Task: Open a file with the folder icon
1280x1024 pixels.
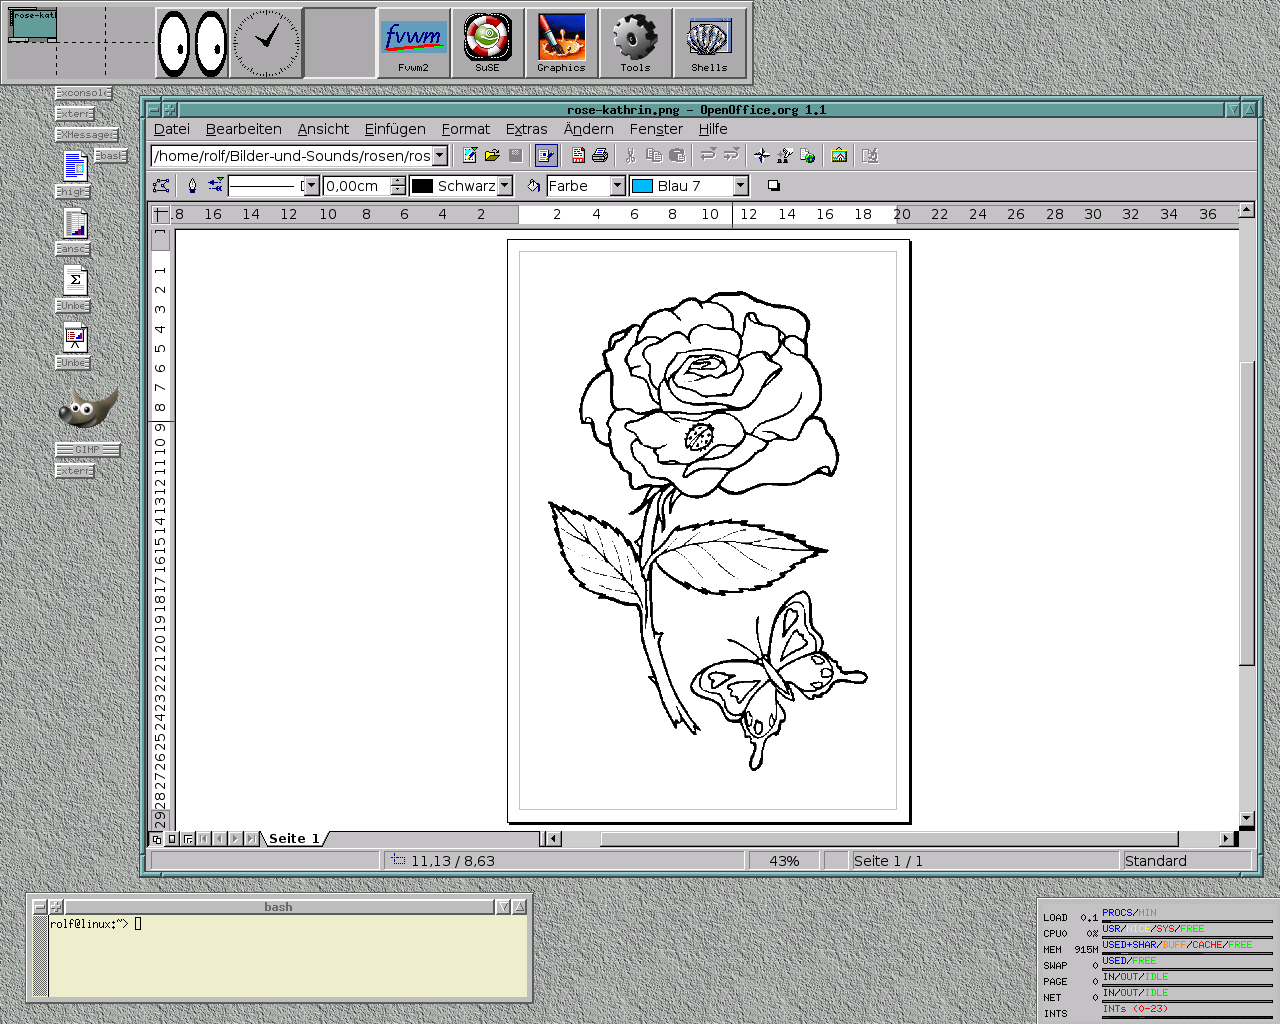Action: tap(492, 155)
